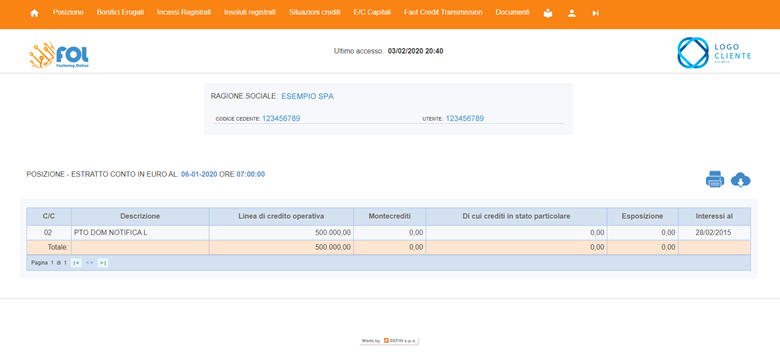Viewport: 780px width, 360px height.
Task: Click the utente value 123456789
Action: point(465,118)
